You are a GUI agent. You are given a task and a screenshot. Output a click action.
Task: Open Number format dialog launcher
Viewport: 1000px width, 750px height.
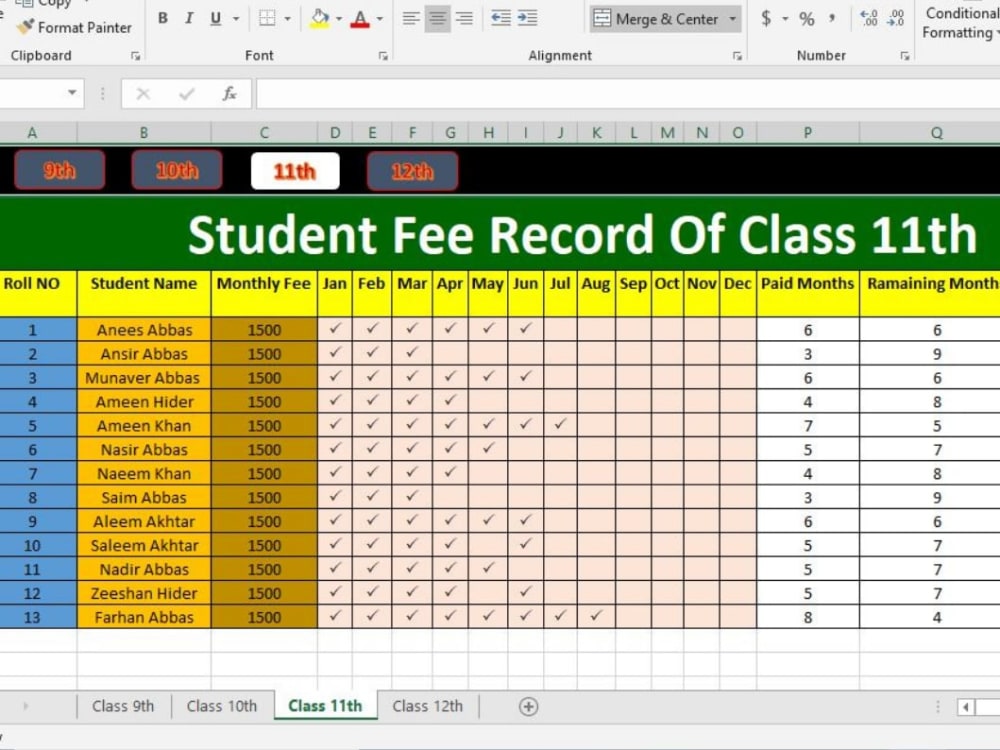(x=904, y=56)
